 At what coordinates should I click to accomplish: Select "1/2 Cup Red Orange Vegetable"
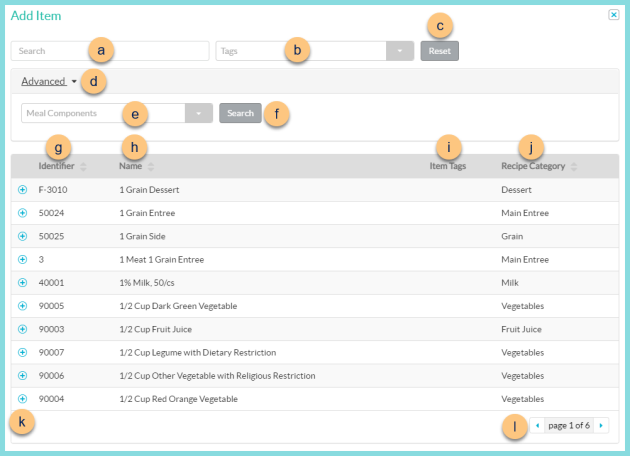coord(178,399)
